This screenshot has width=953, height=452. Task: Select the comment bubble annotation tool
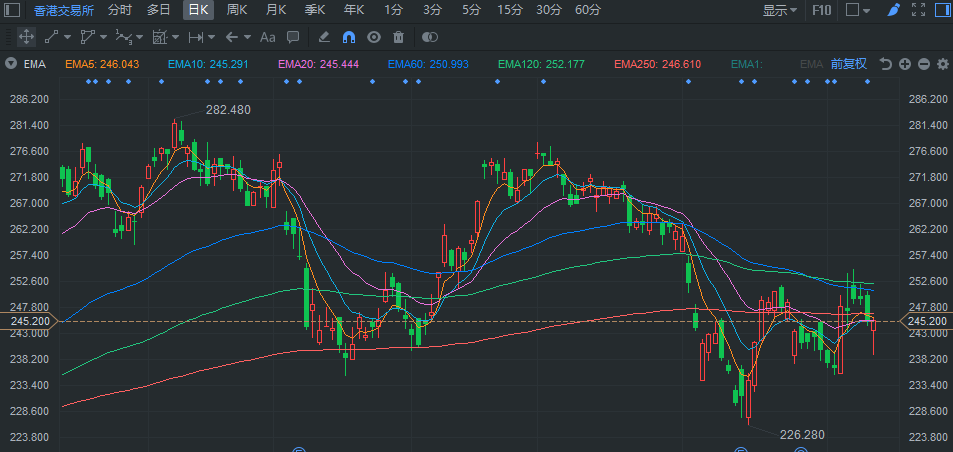coord(293,37)
